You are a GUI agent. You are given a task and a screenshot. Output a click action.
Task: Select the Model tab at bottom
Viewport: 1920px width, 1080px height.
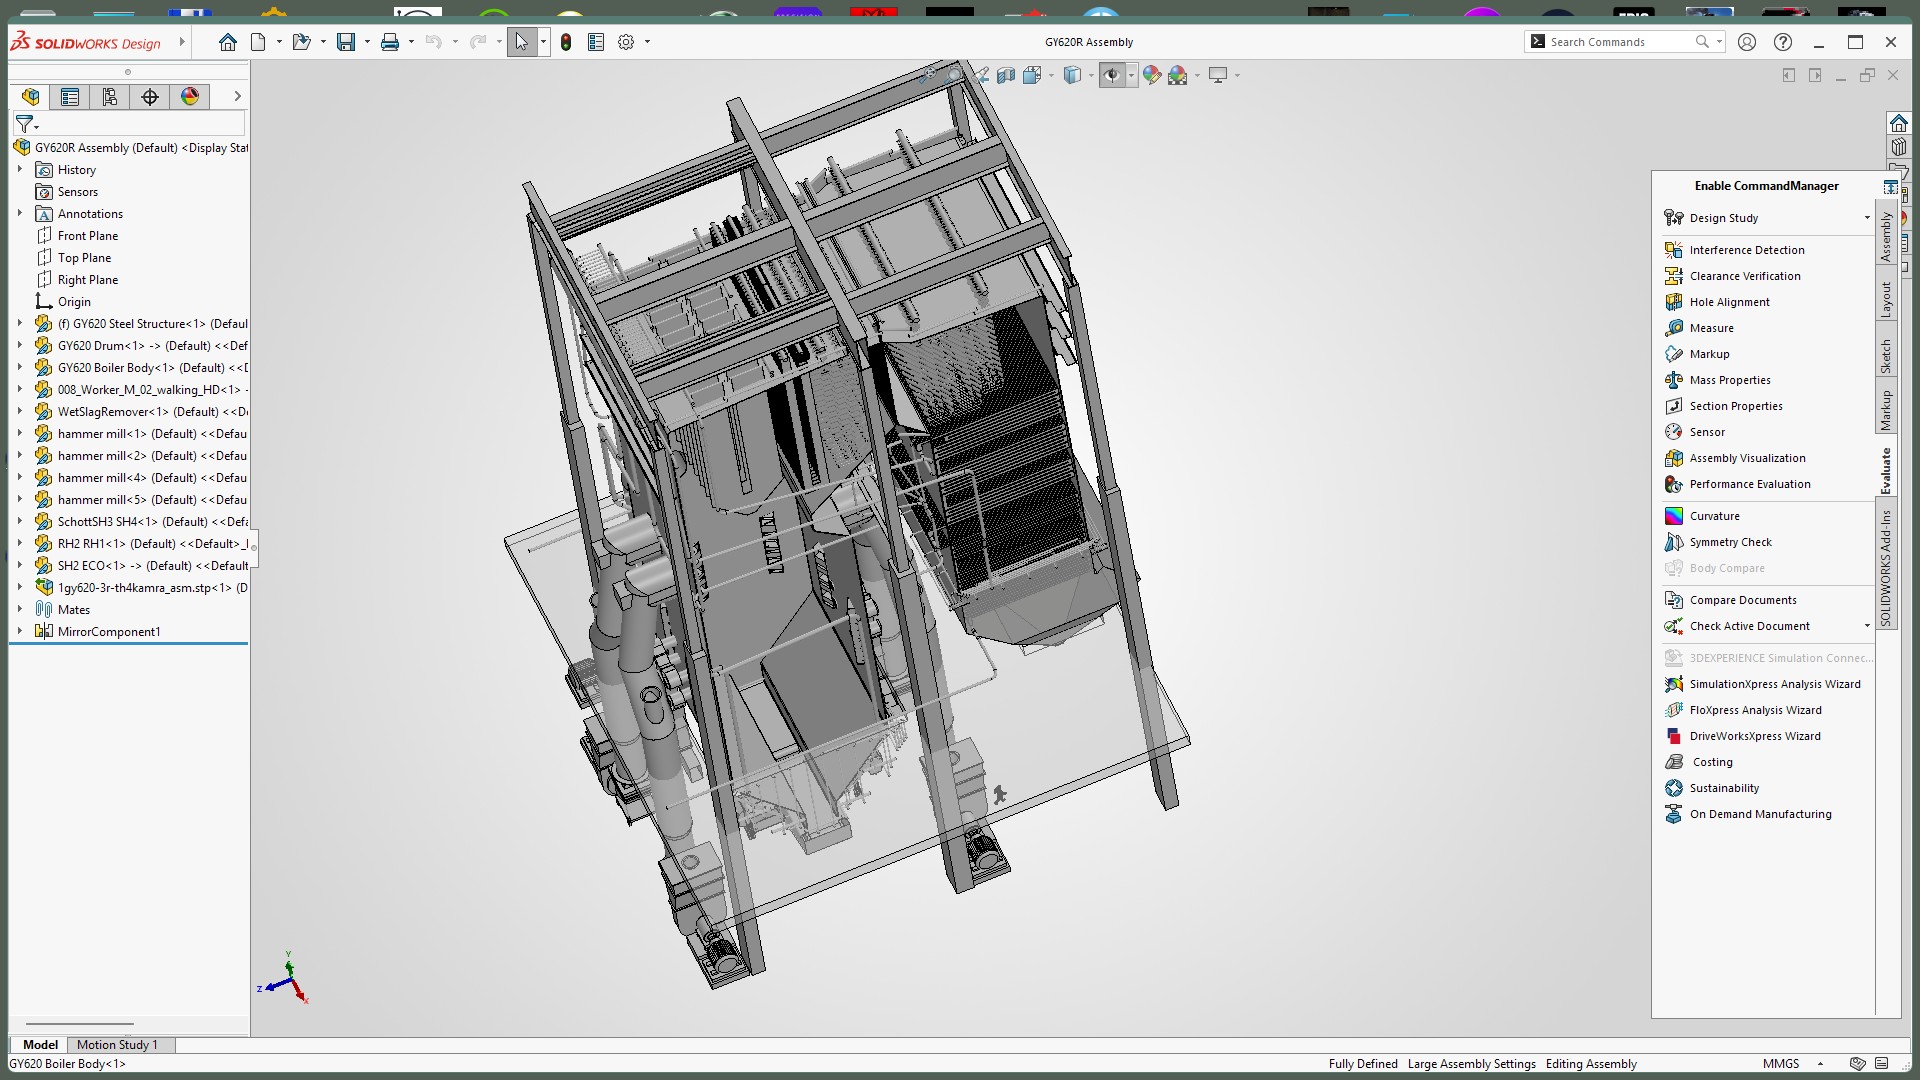(x=40, y=1045)
